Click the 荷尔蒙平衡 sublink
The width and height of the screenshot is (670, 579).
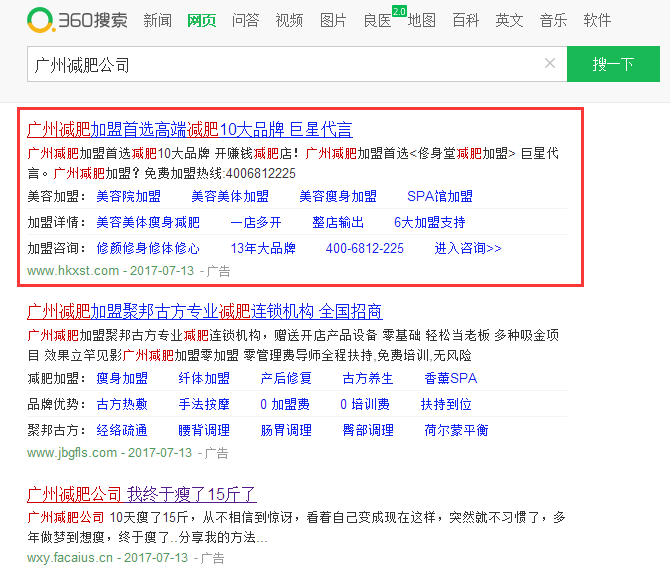tap(455, 430)
